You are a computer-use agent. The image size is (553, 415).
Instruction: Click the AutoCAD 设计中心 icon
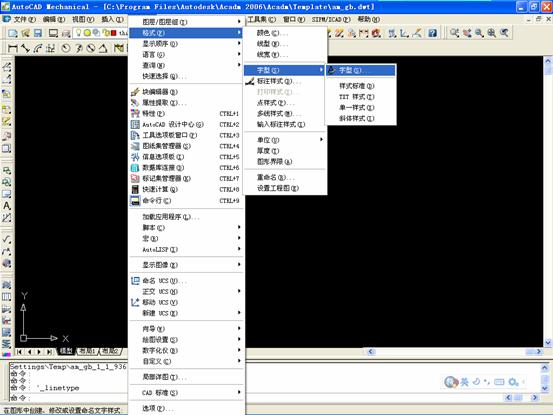[x=135, y=124]
